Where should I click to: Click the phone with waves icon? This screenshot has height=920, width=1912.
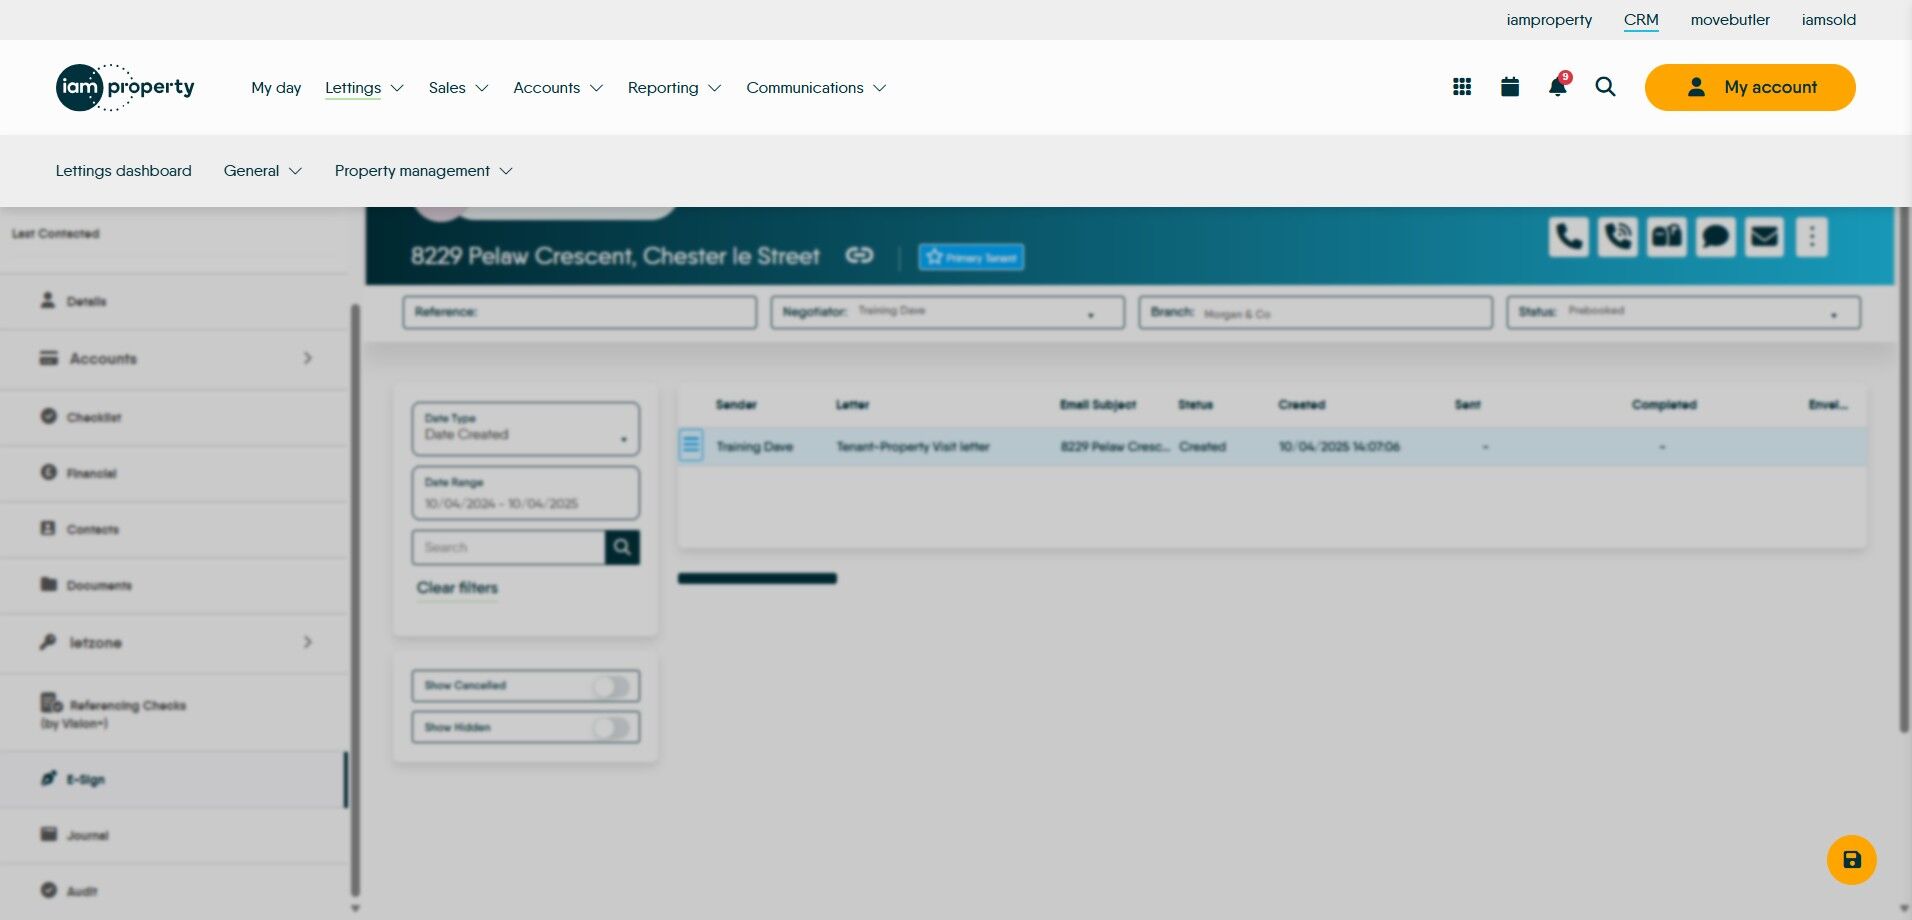(1618, 237)
